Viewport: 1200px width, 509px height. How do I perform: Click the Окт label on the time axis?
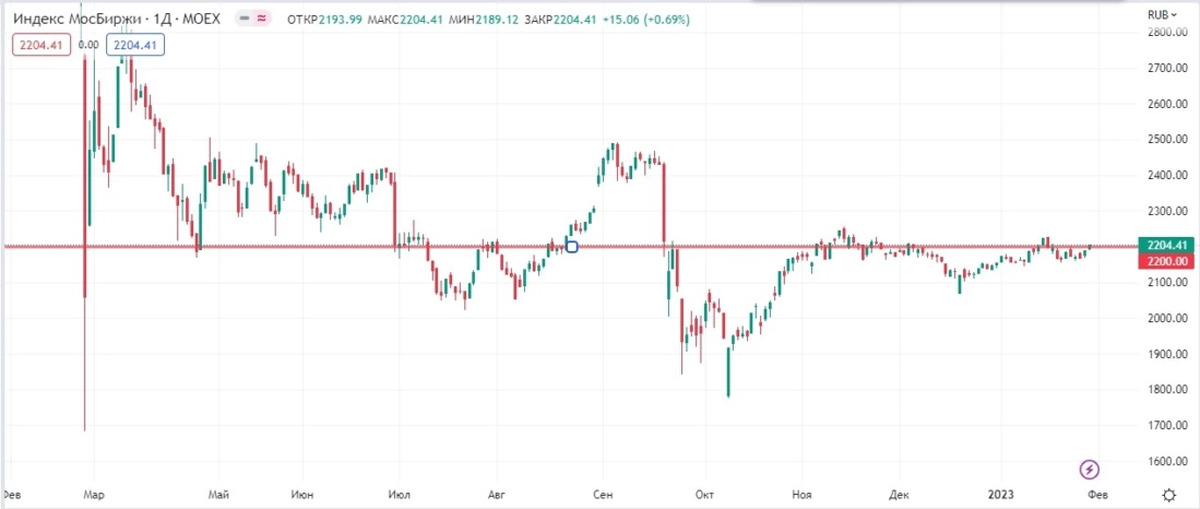point(706,494)
